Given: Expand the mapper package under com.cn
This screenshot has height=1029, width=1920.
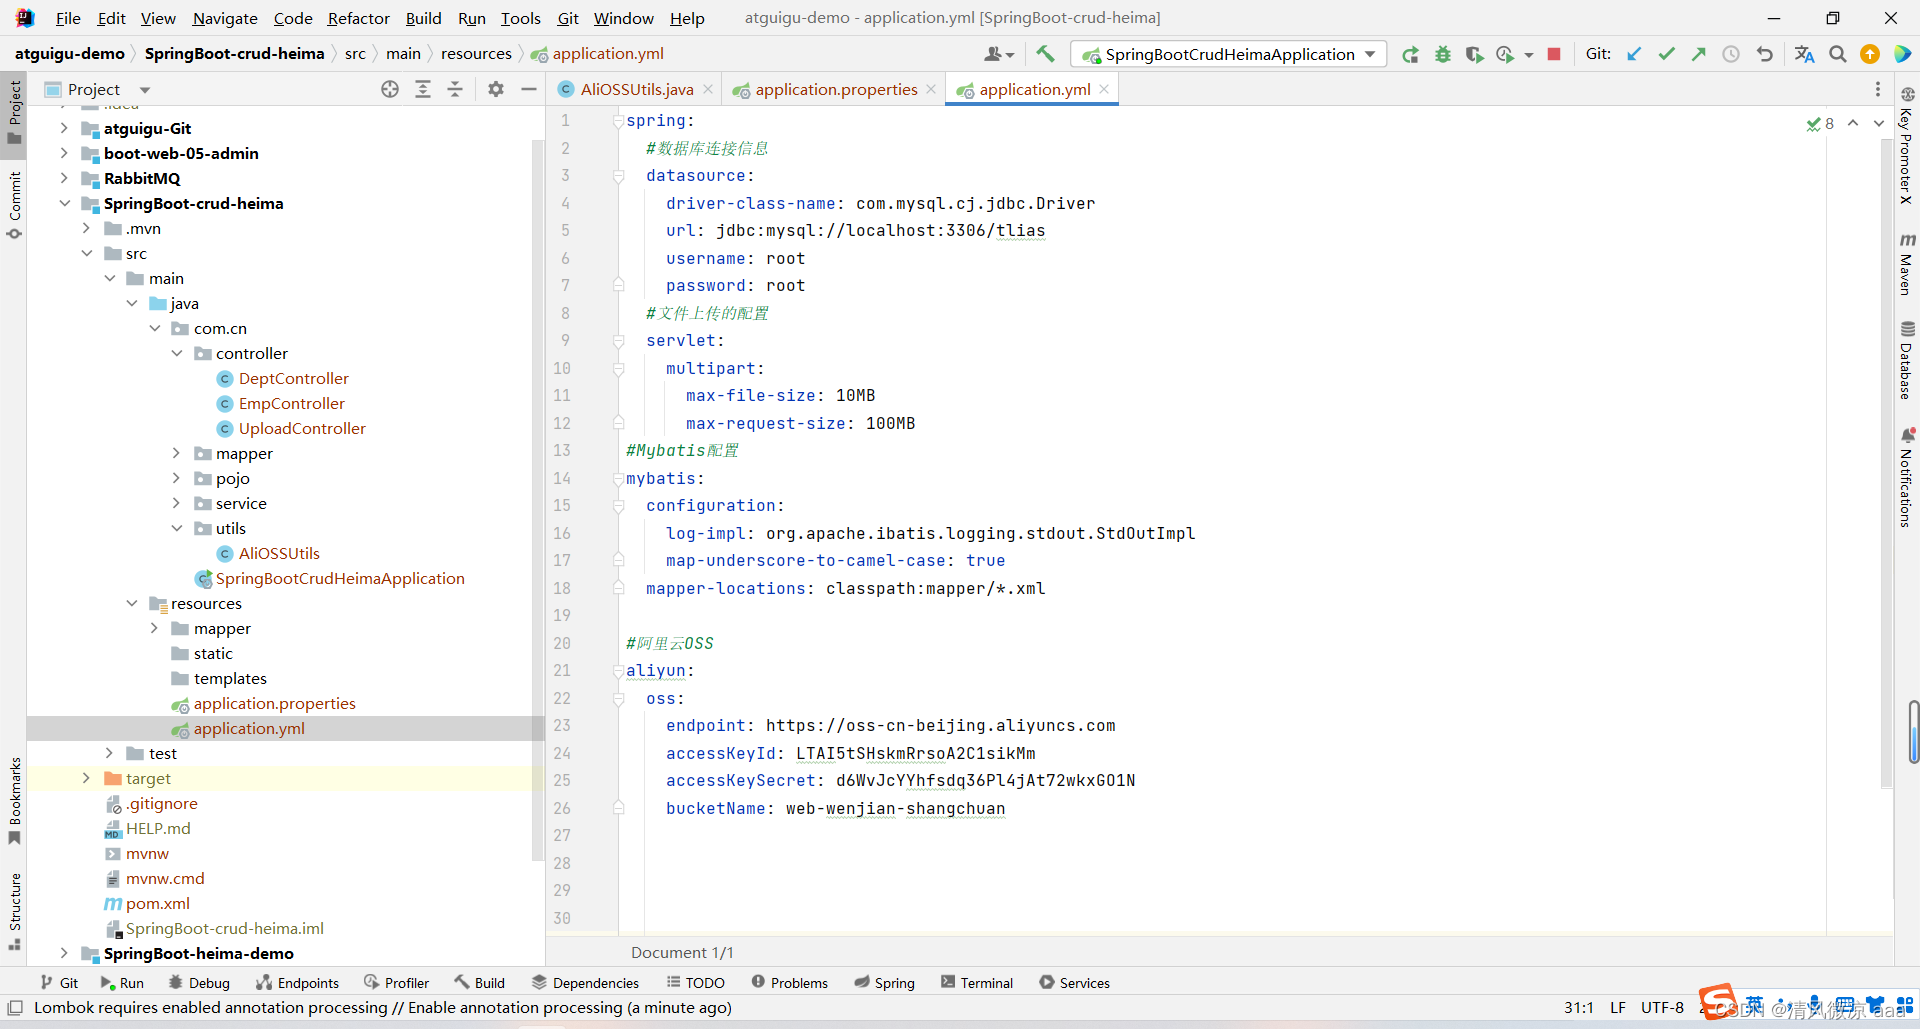Looking at the screenshot, I should coord(177,453).
